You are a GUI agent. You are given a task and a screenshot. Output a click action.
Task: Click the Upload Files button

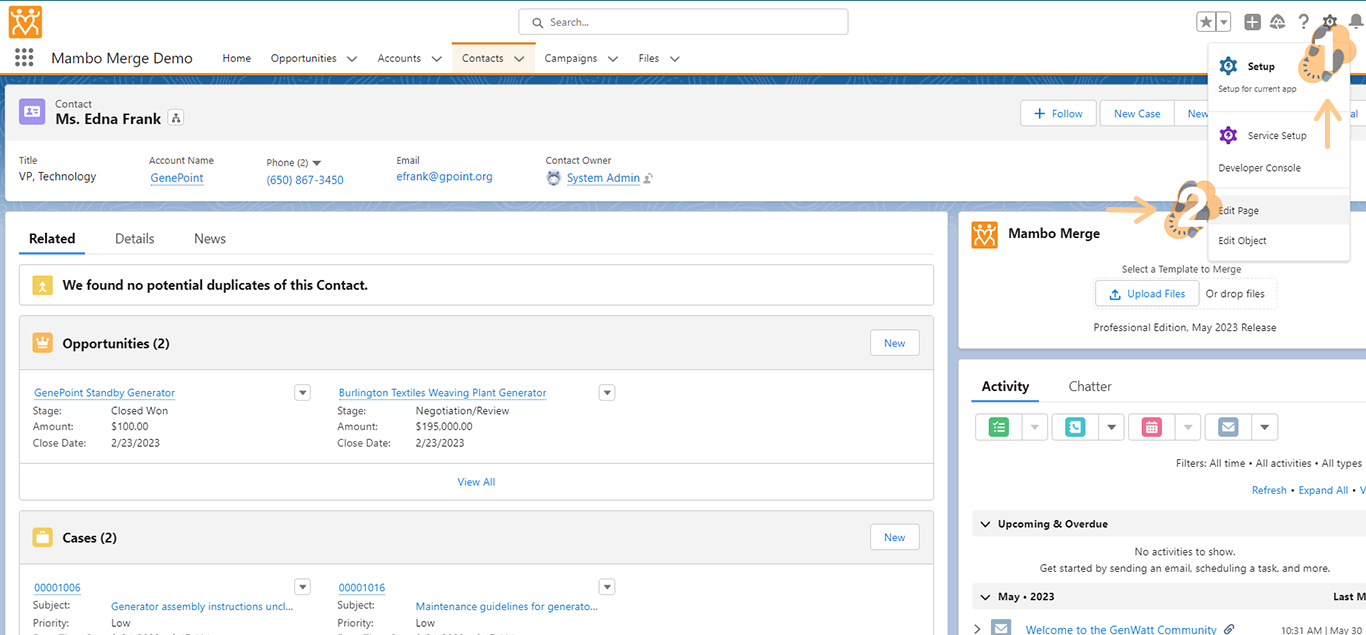tap(1146, 294)
